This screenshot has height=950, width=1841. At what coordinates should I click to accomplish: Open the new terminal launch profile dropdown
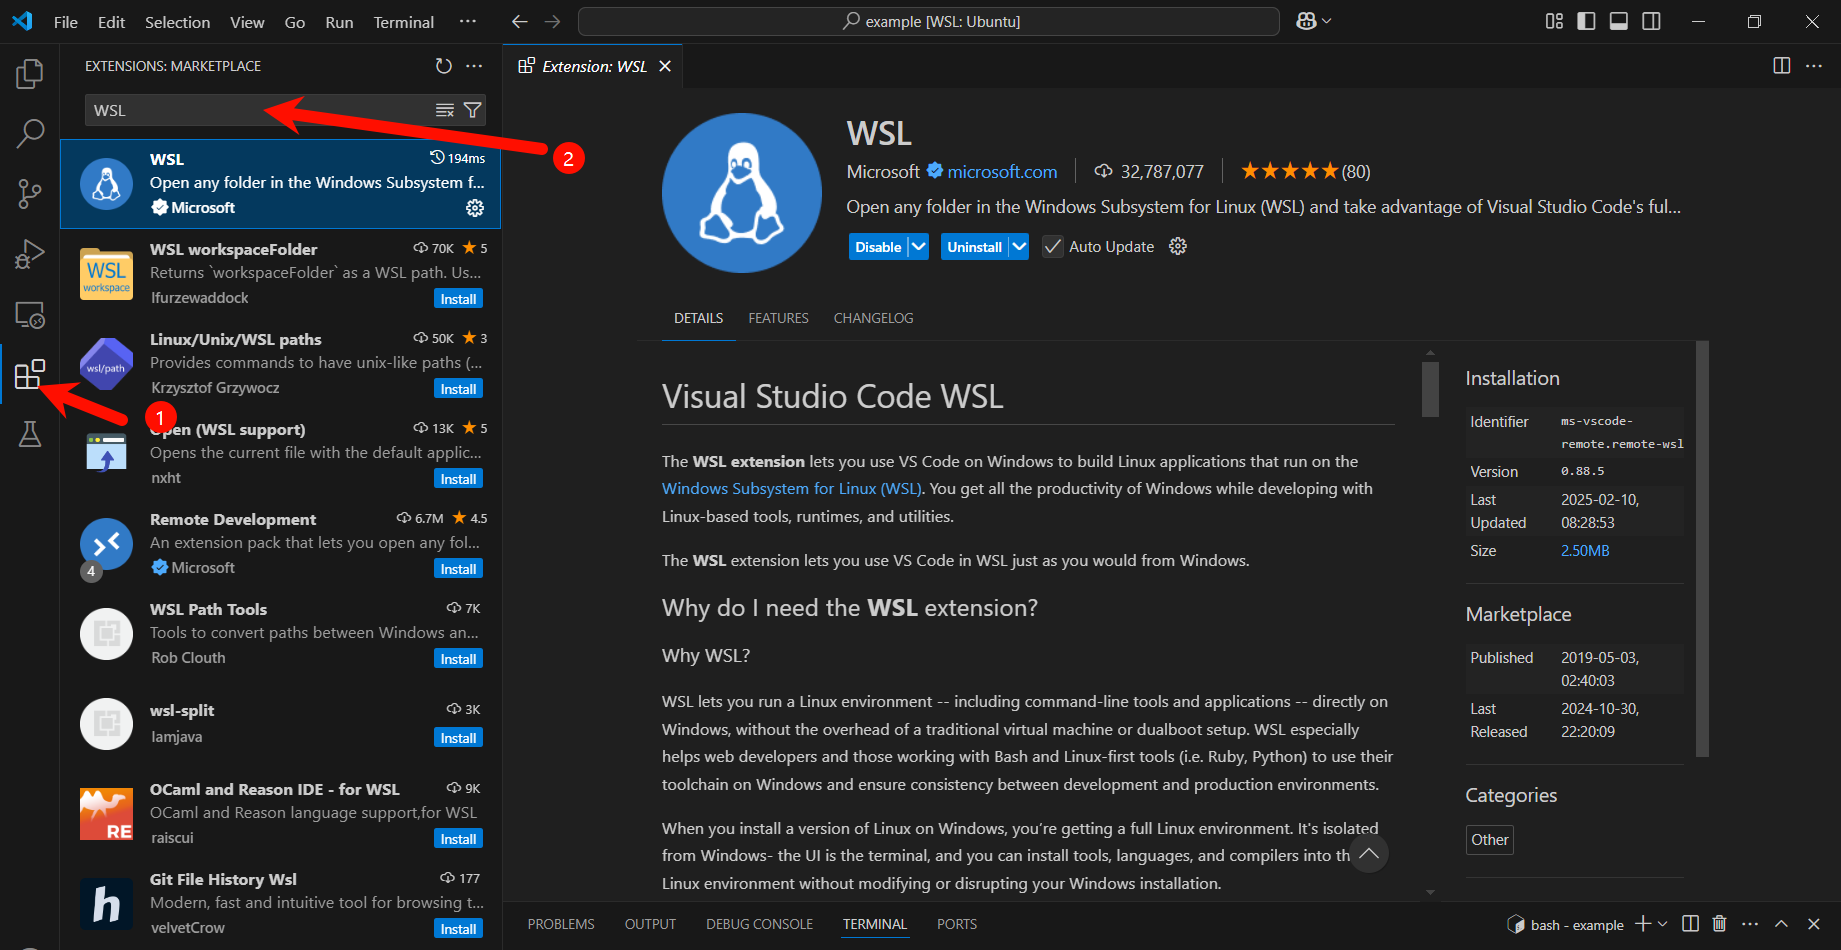tap(1662, 924)
